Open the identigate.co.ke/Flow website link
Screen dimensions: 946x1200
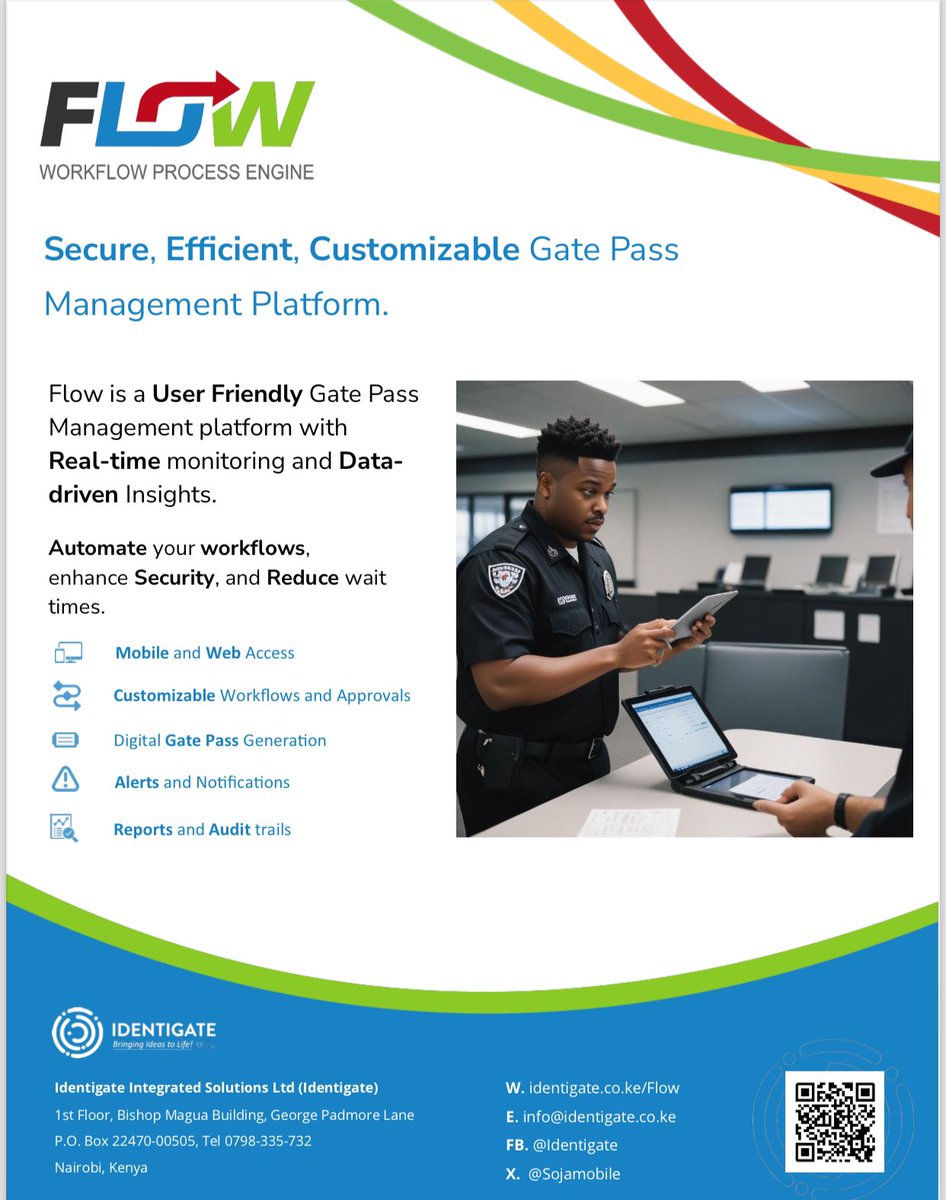604,1087
